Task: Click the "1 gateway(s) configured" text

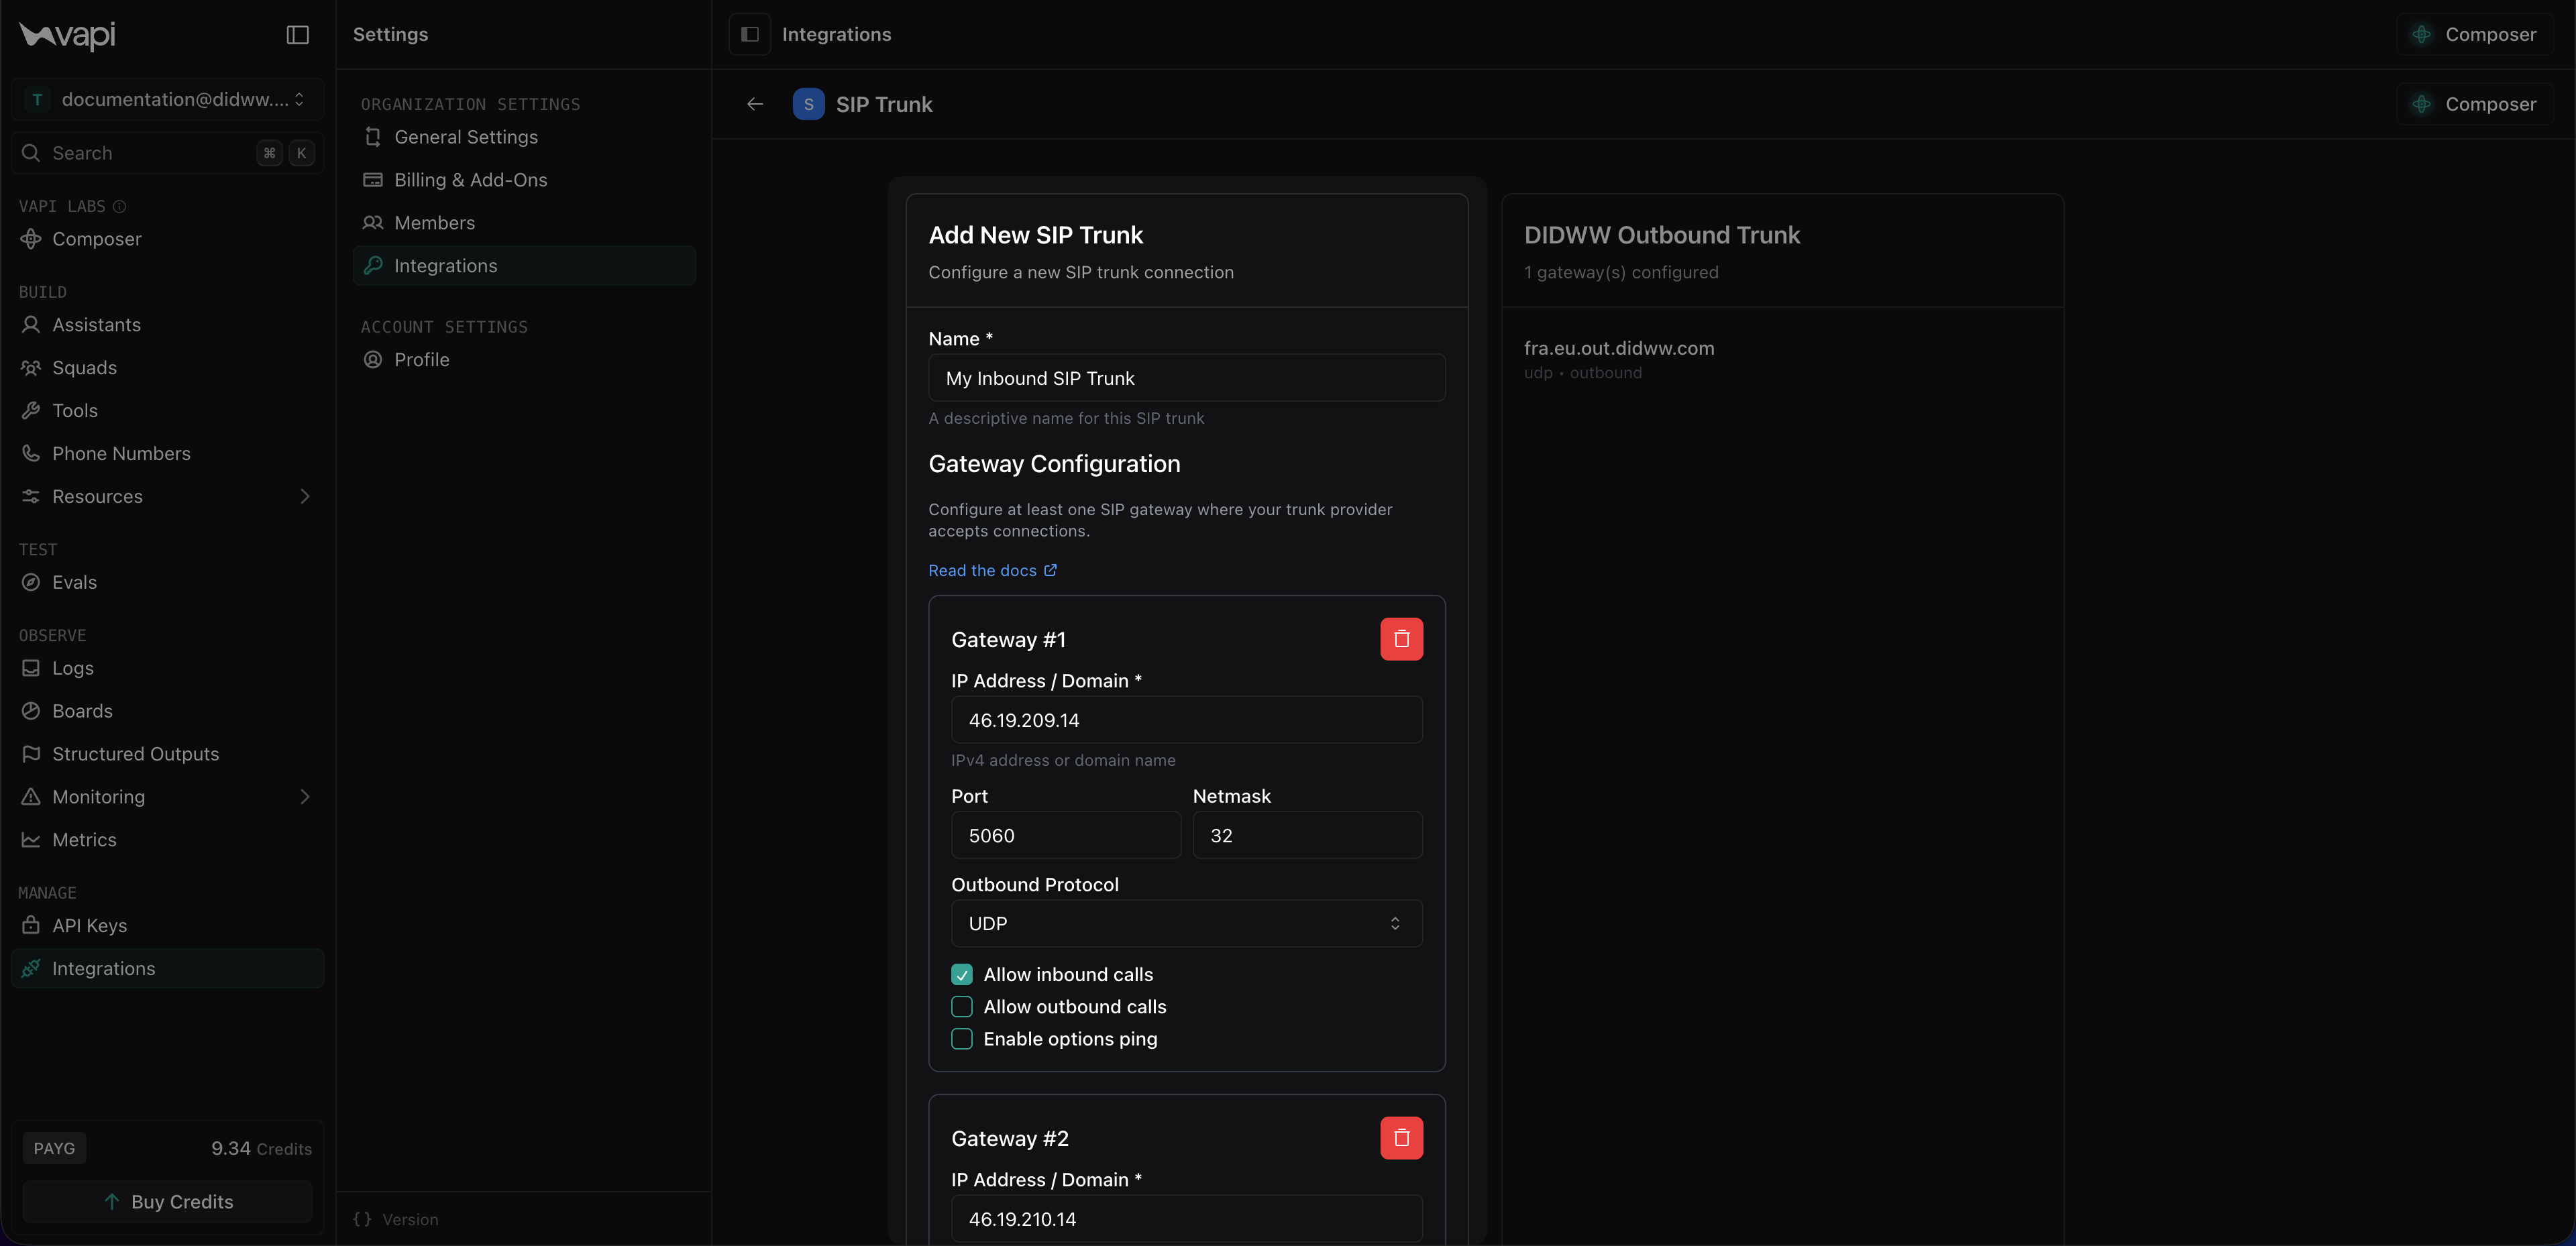Action: [1621, 272]
